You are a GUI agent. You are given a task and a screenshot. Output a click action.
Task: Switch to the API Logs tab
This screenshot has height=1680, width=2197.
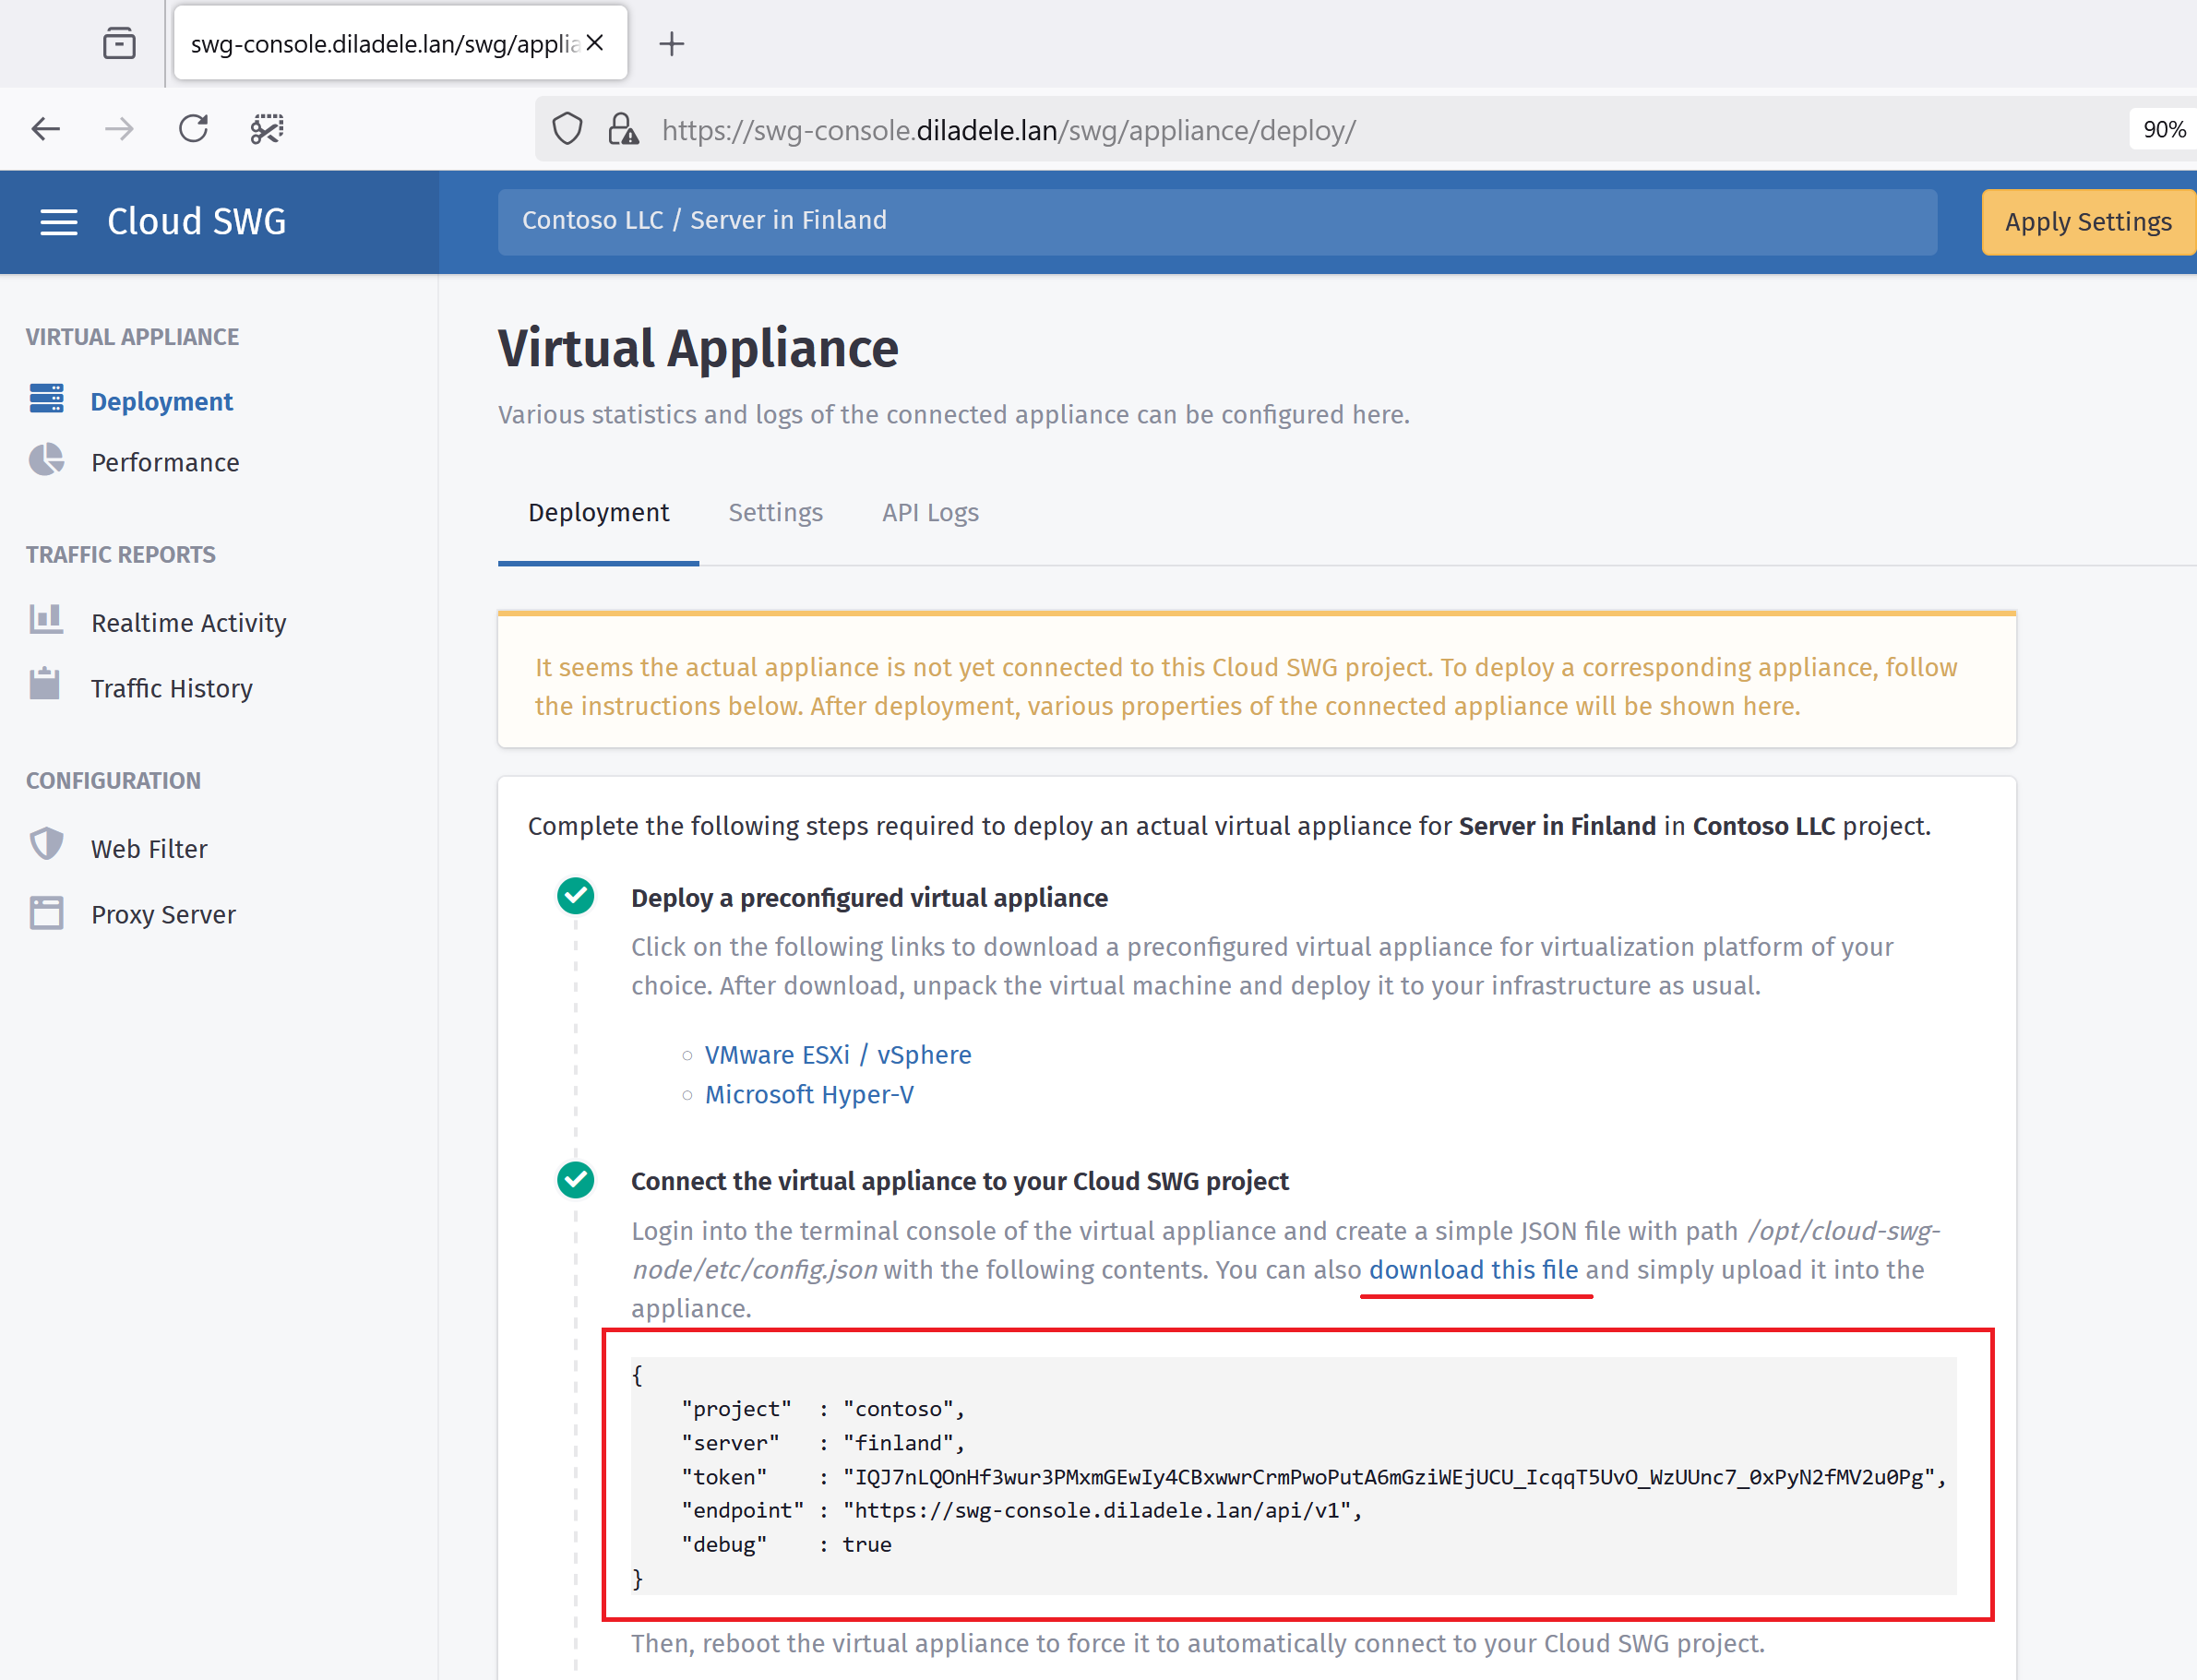pos(930,513)
